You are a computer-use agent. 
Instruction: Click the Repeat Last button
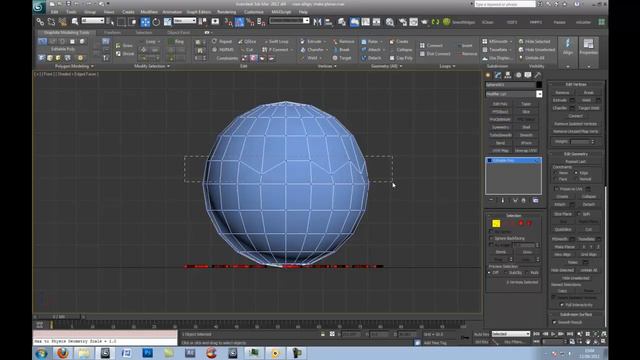pyautogui.click(x=576, y=162)
